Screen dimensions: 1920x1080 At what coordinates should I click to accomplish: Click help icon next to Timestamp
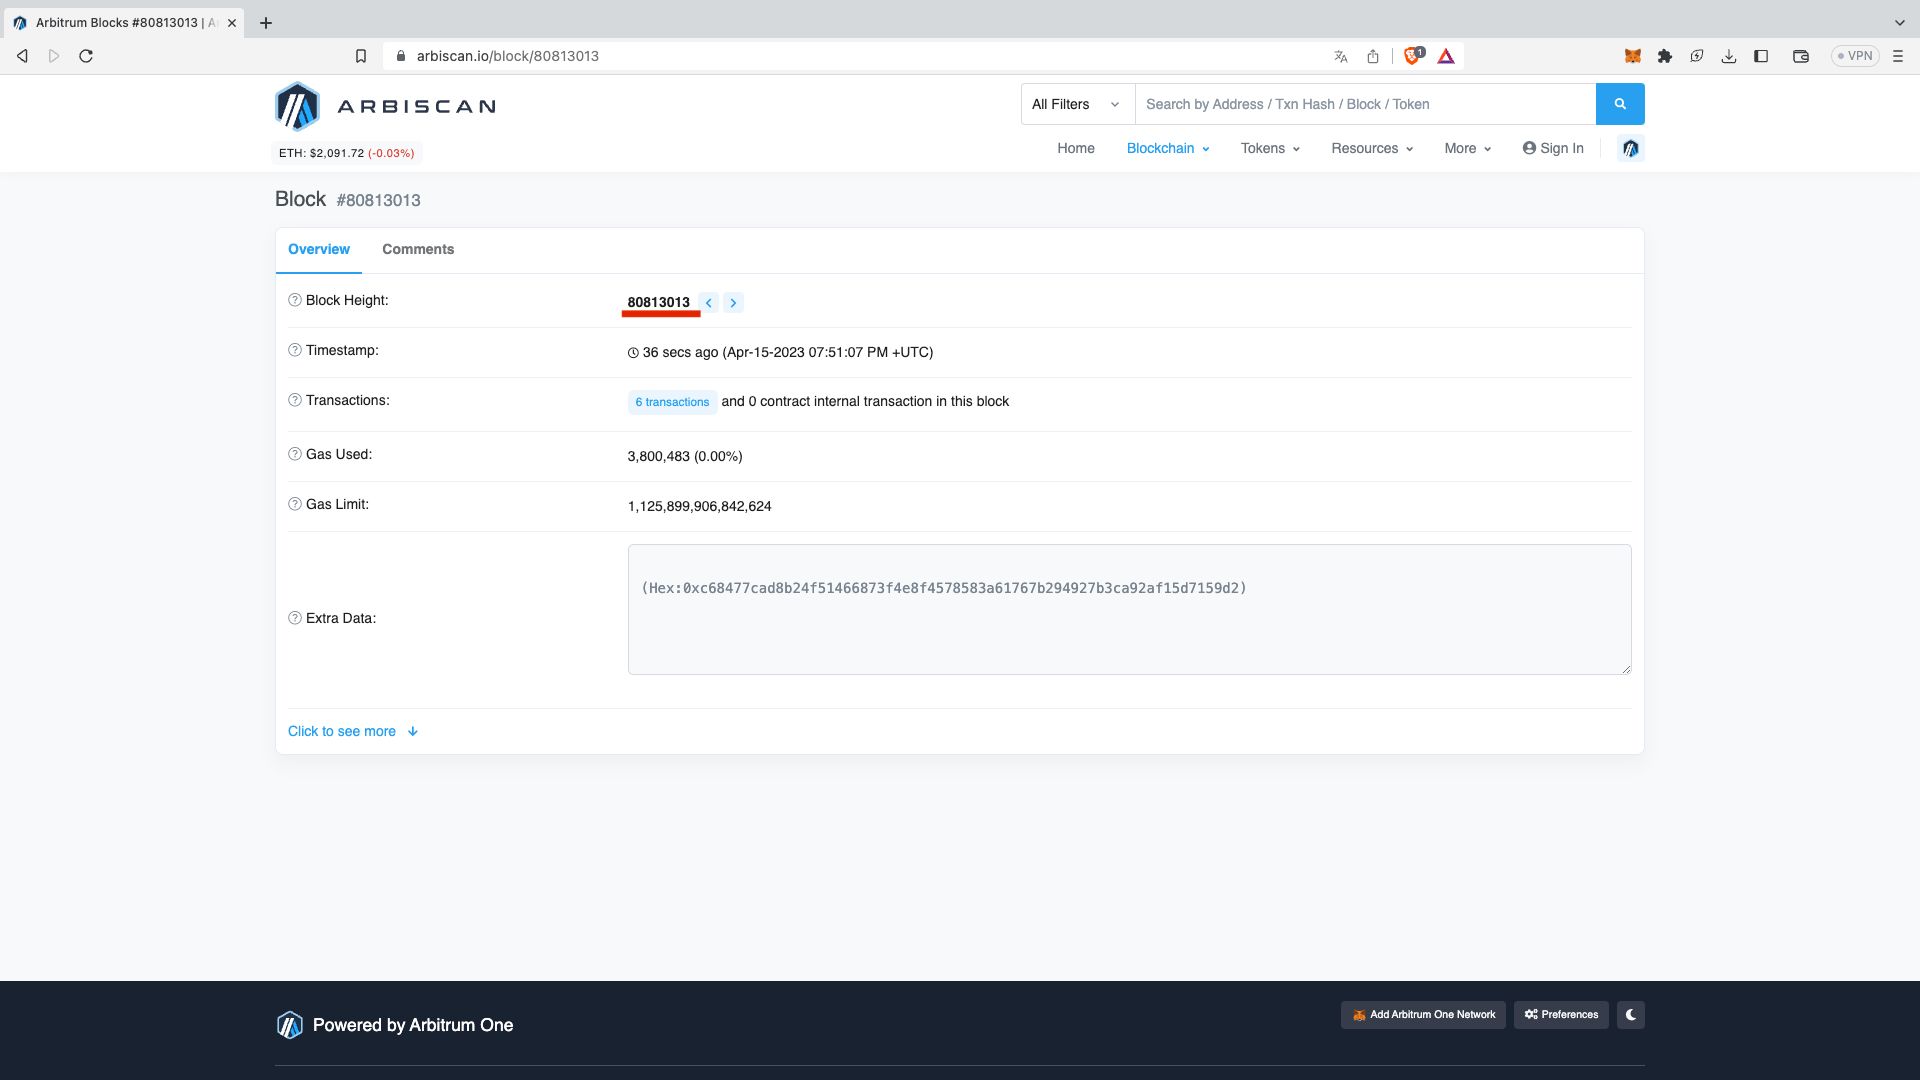tap(295, 350)
